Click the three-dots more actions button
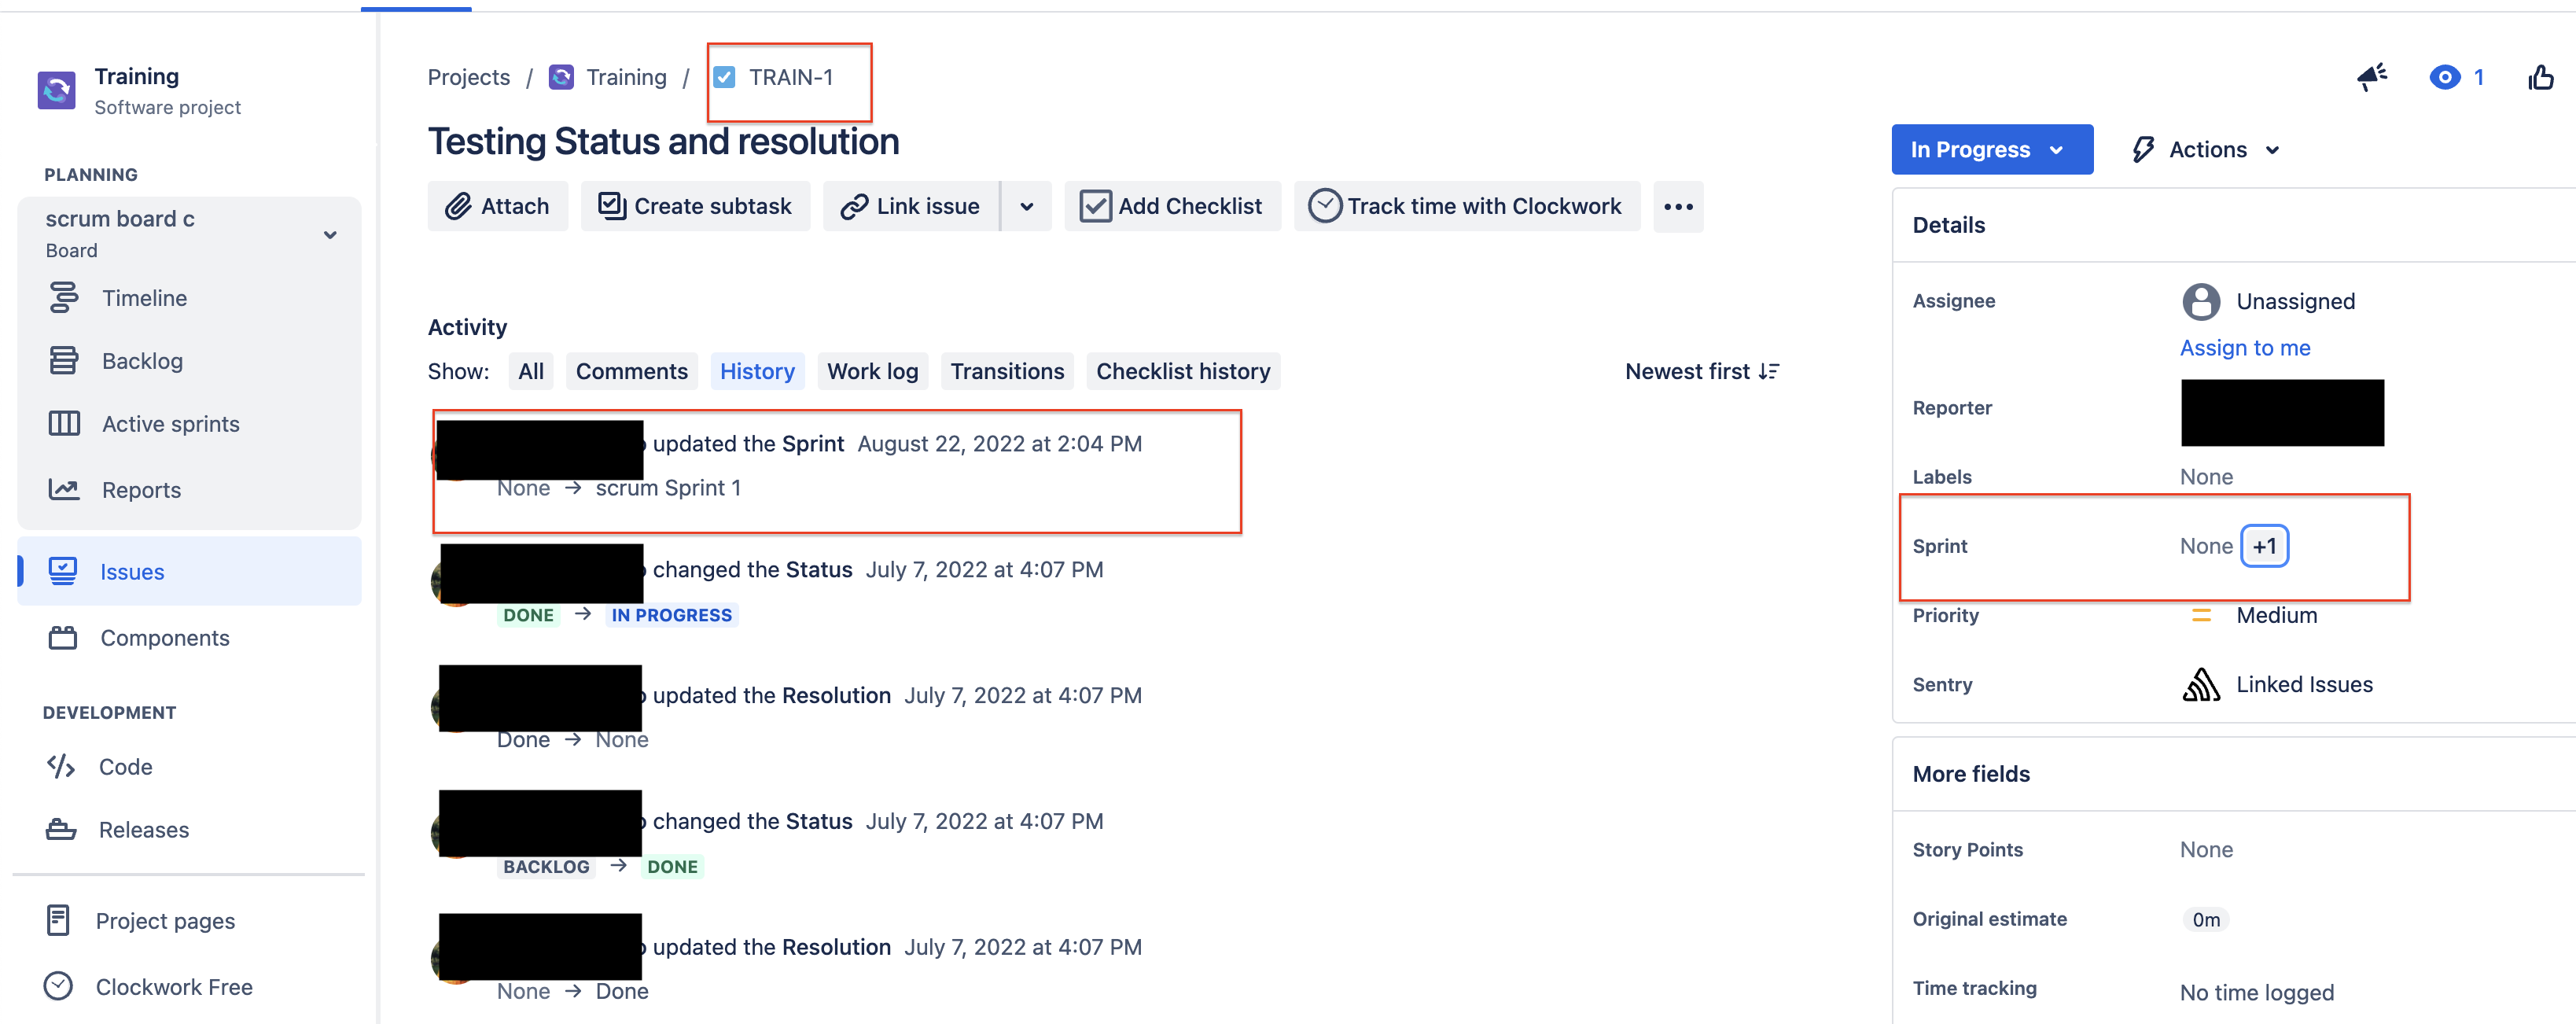Viewport: 2576px width, 1024px height. [x=1677, y=207]
